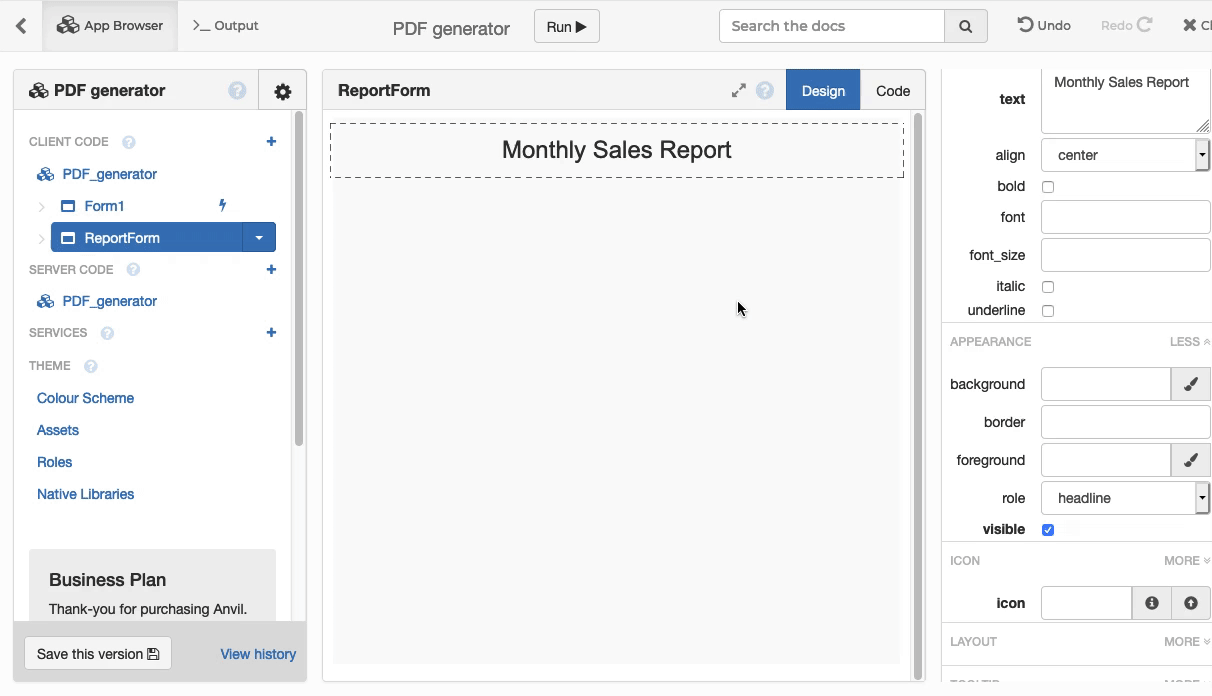Open the ReportForm dropdown arrow menu

coord(259,238)
